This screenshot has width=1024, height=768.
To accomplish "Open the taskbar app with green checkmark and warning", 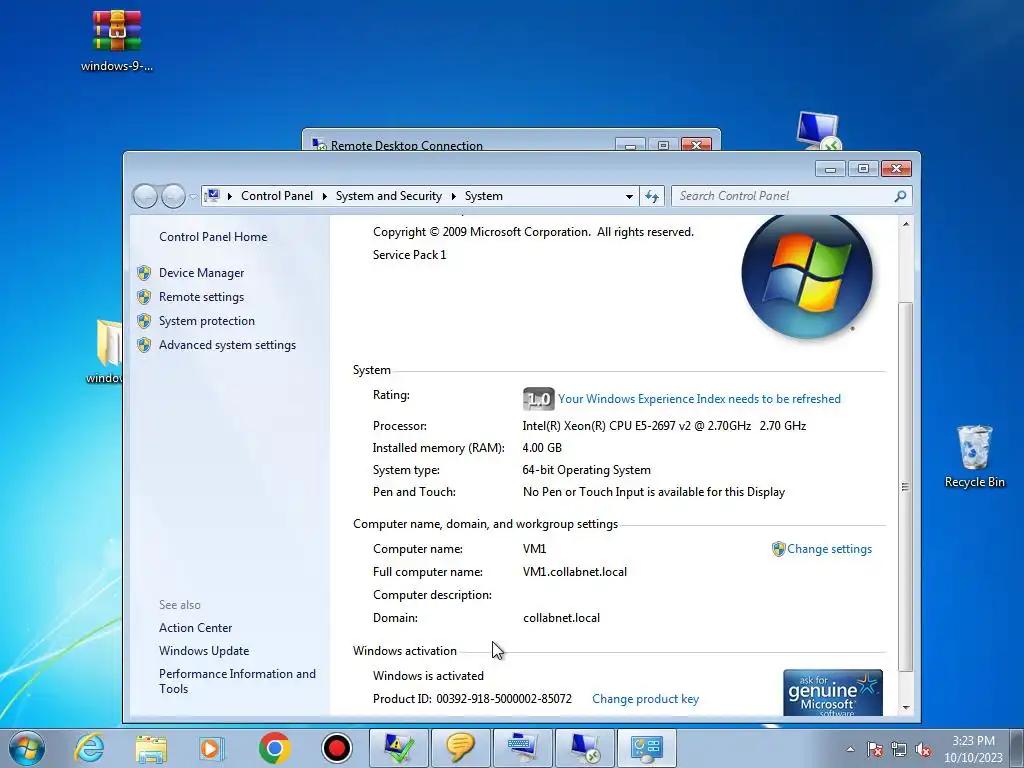I will click(x=399, y=748).
